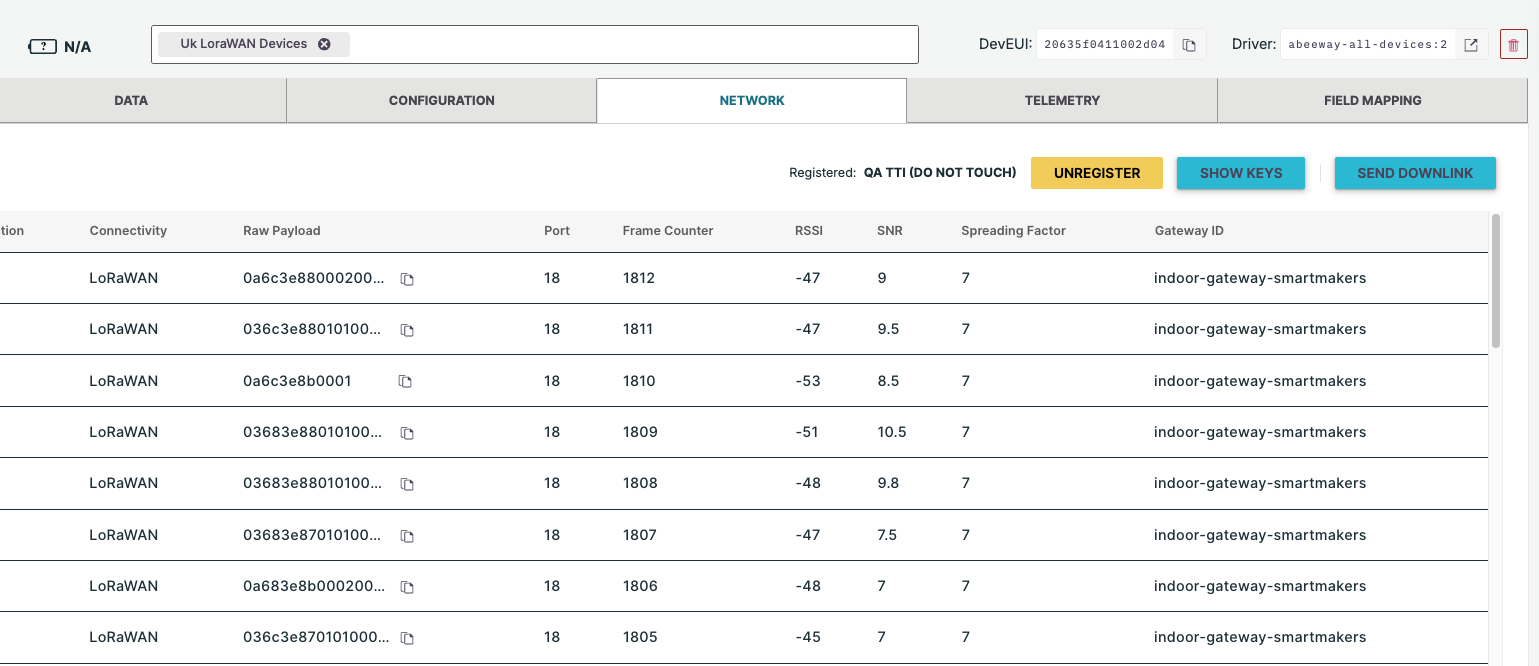
Task: Copy the DevEUI value to clipboard
Action: pyautogui.click(x=1189, y=45)
